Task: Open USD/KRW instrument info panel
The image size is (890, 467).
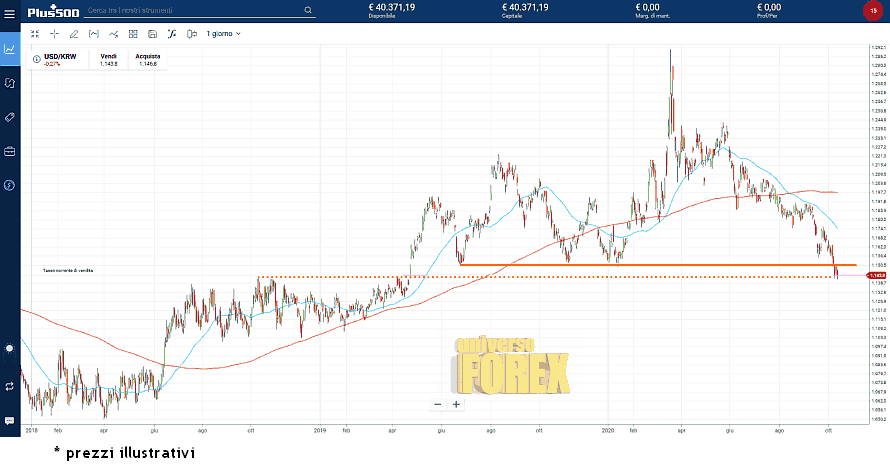Action: (x=37, y=60)
